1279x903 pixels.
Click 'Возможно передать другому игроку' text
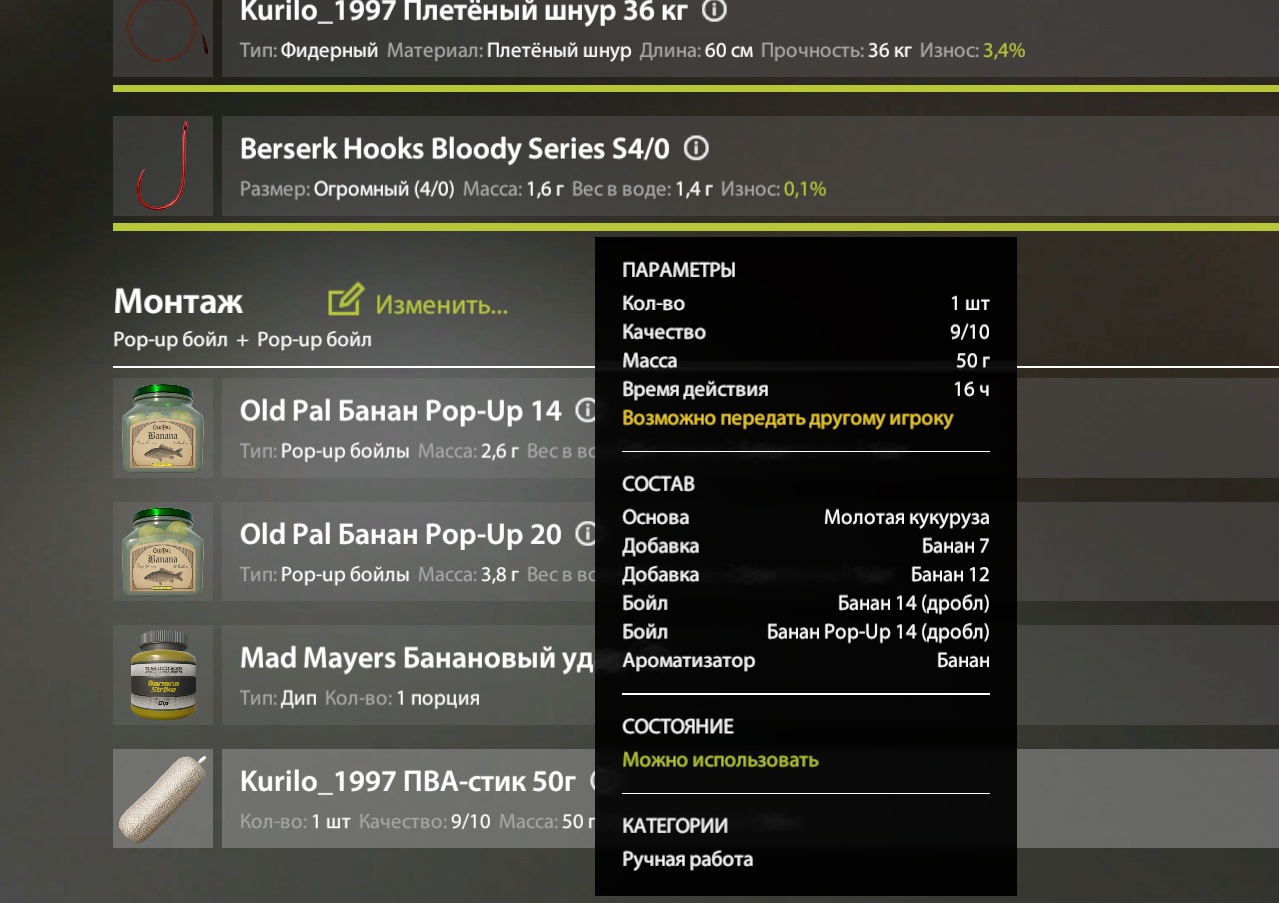pyautogui.click(x=787, y=418)
